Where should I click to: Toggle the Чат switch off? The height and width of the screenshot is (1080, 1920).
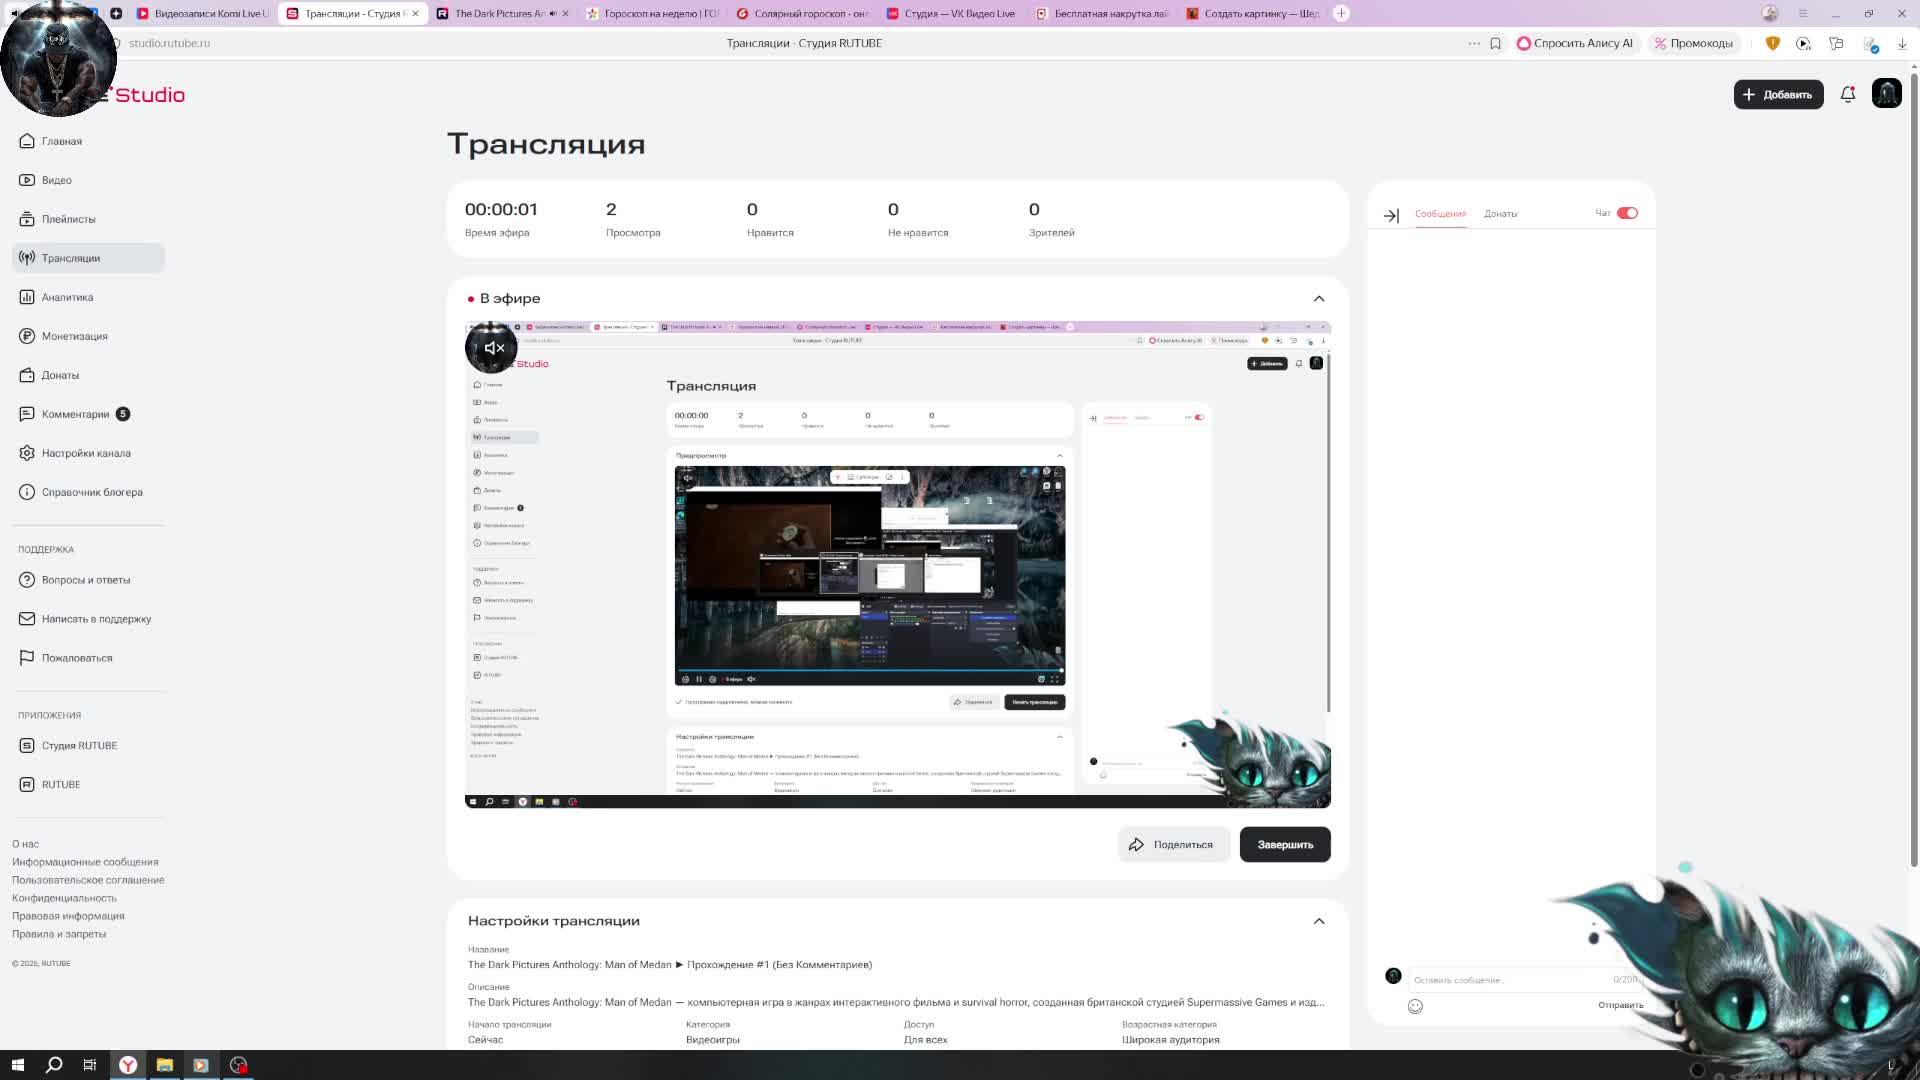(1627, 213)
